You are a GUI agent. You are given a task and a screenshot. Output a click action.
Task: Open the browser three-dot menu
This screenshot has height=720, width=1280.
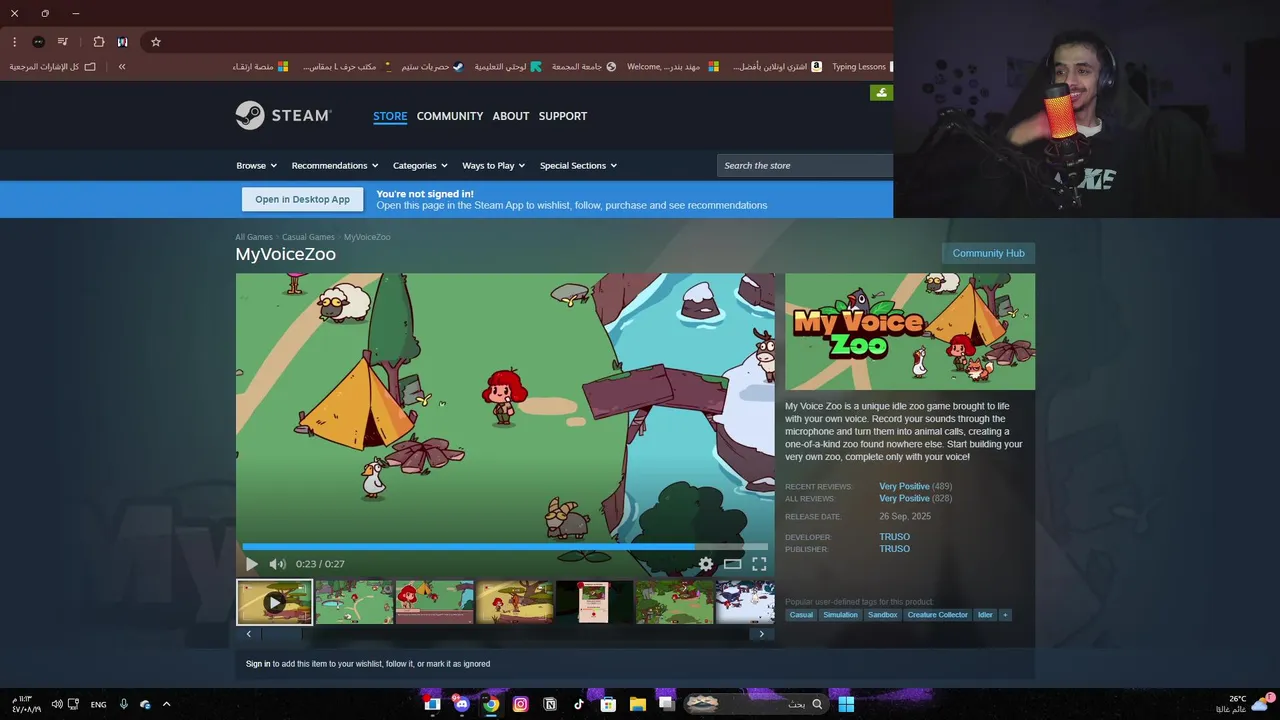14,42
